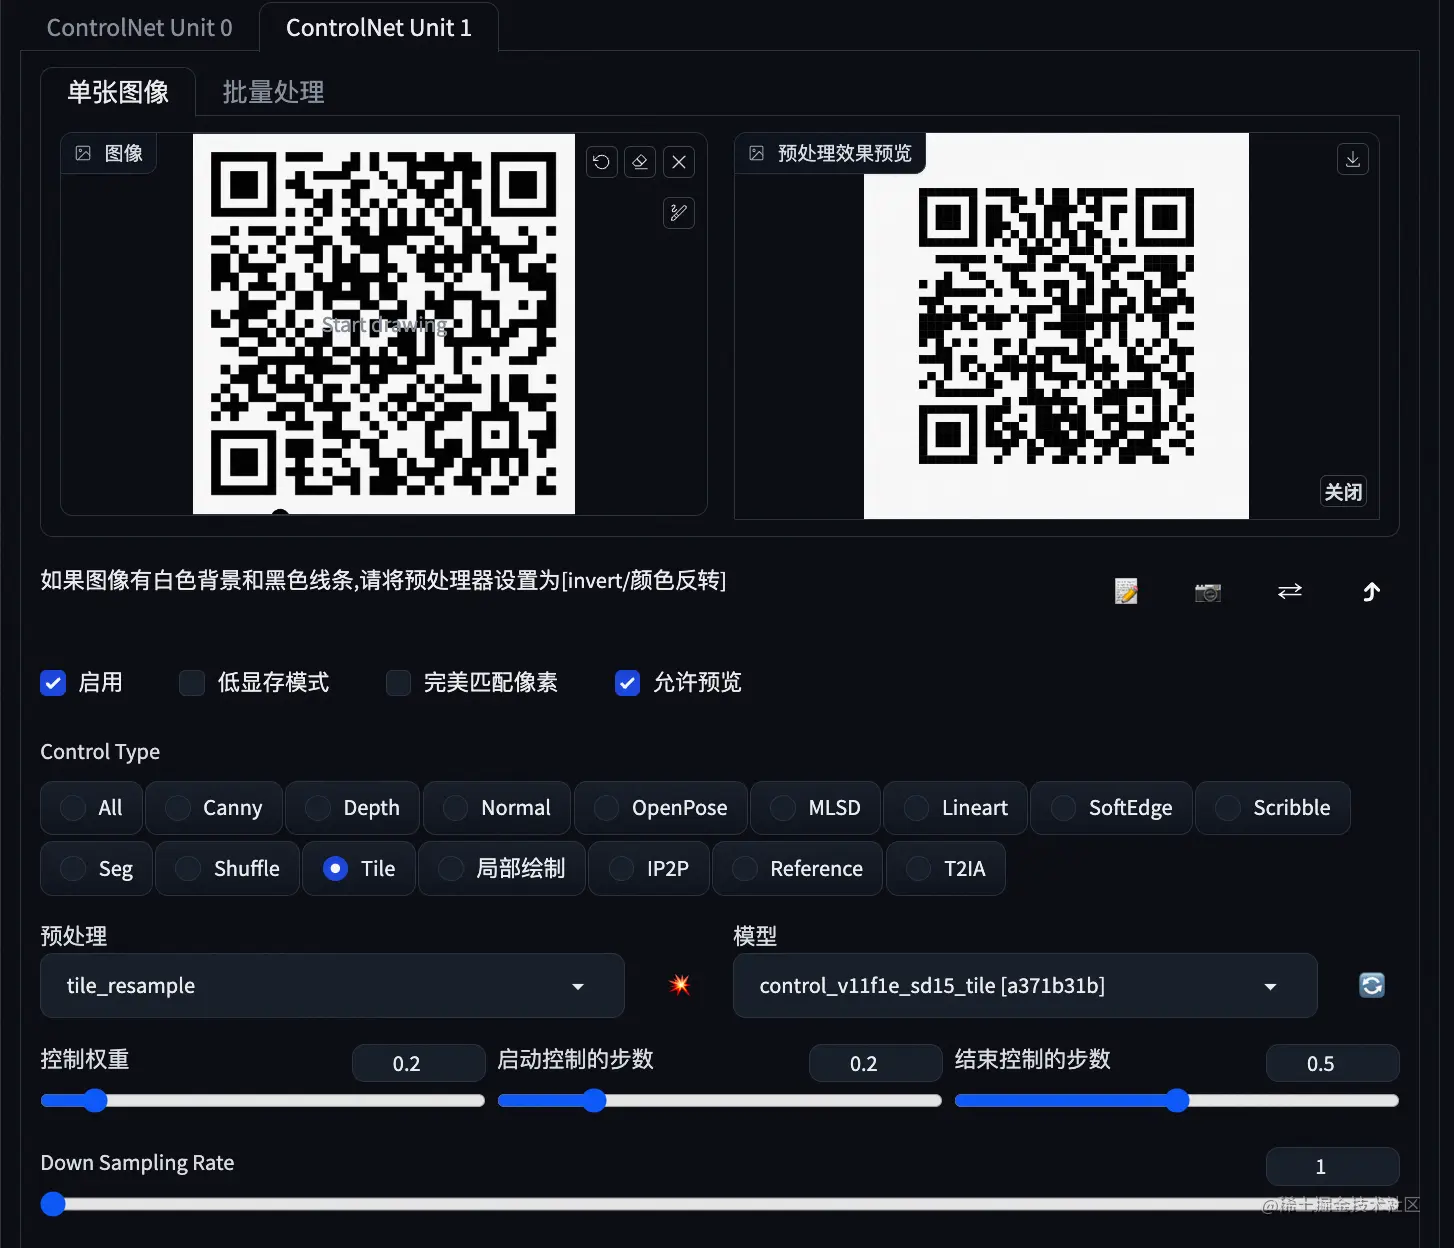Select the 局部绘制 control type
1454x1248 pixels.
tap(502, 869)
